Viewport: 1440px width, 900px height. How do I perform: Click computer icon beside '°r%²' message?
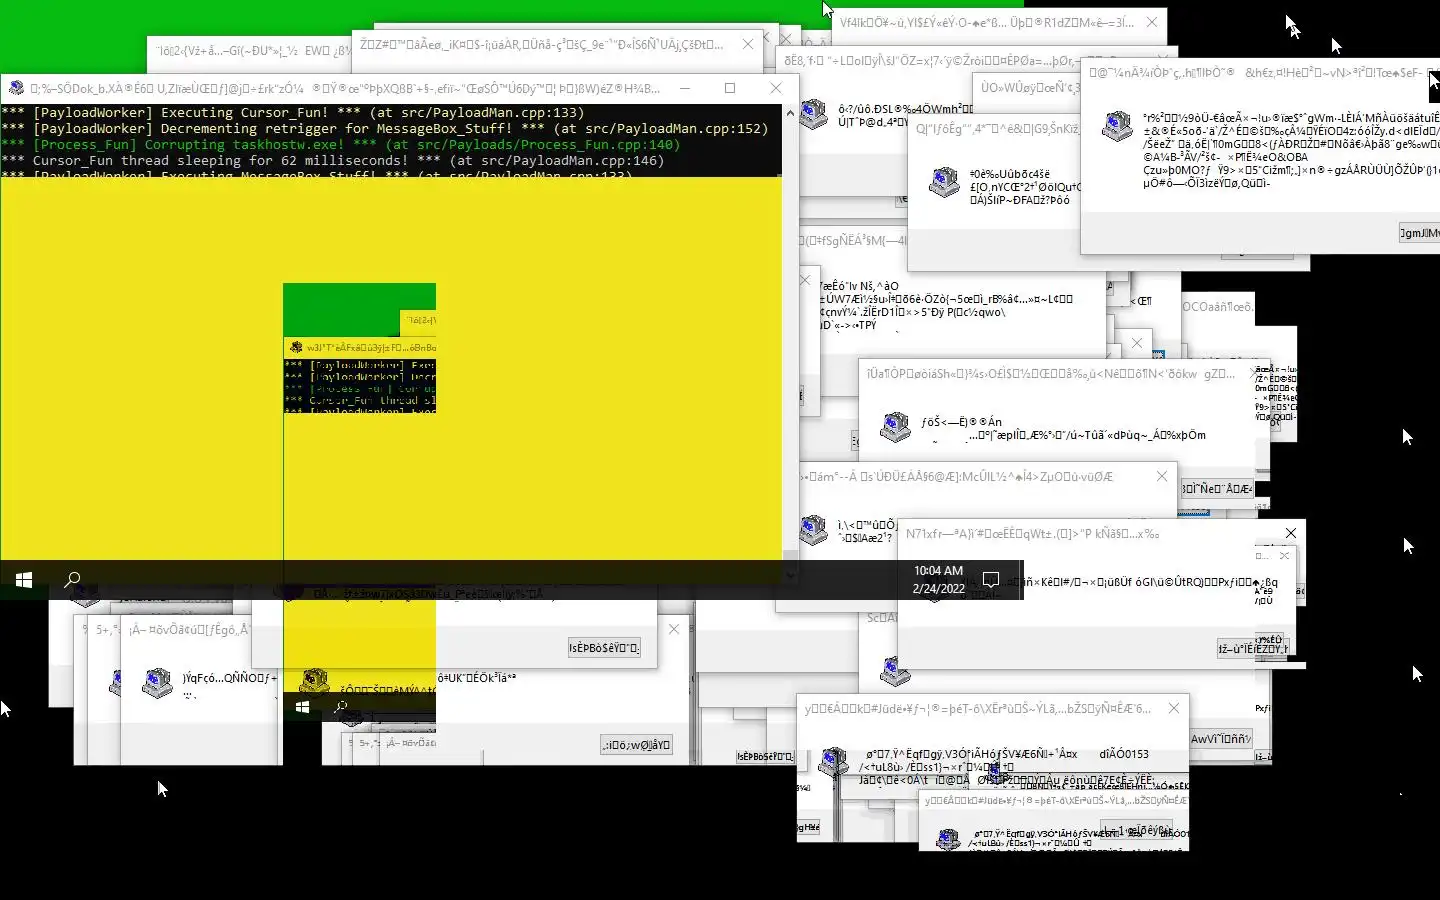[1116, 126]
